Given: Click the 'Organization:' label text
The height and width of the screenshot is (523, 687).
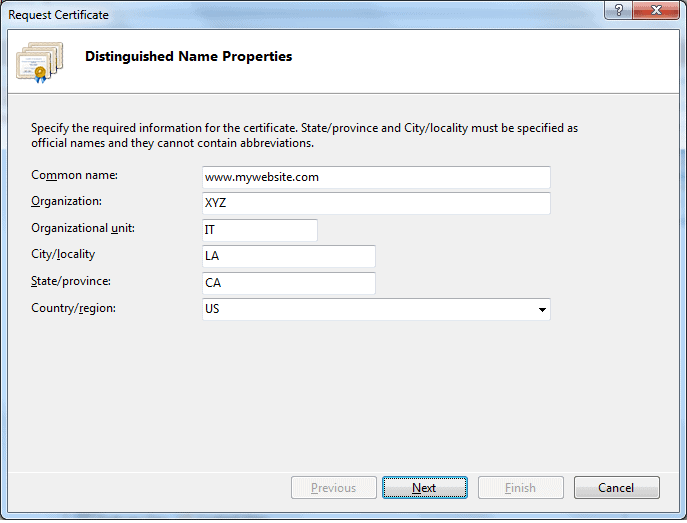Looking at the screenshot, I should click(67, 202).
